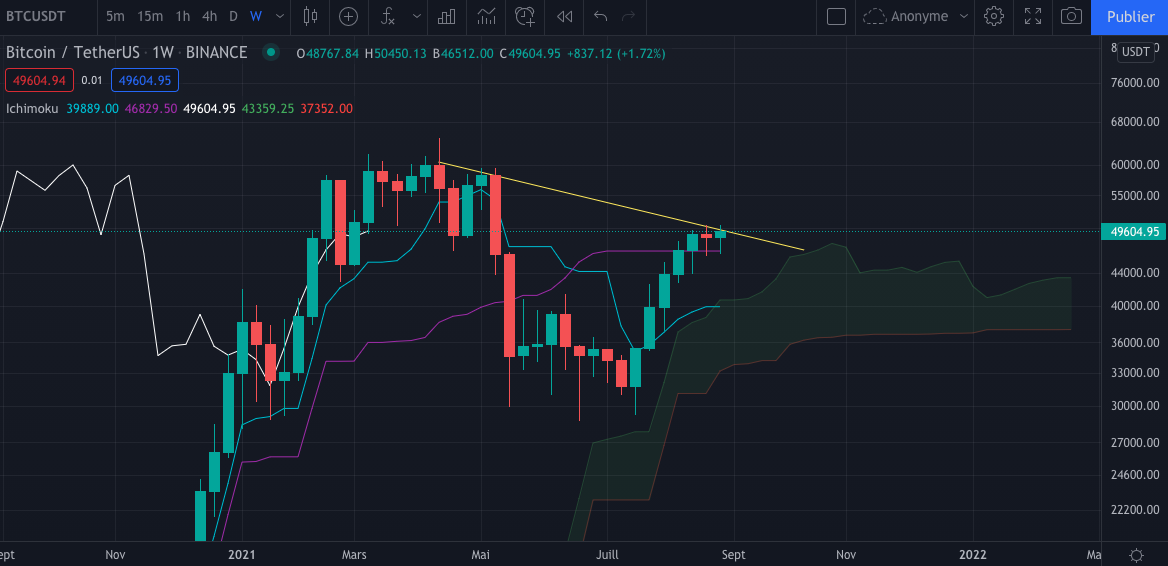
Task: Expand the timeframe interval dropdown
Action: pyautogui.click(x=279, y=16)
